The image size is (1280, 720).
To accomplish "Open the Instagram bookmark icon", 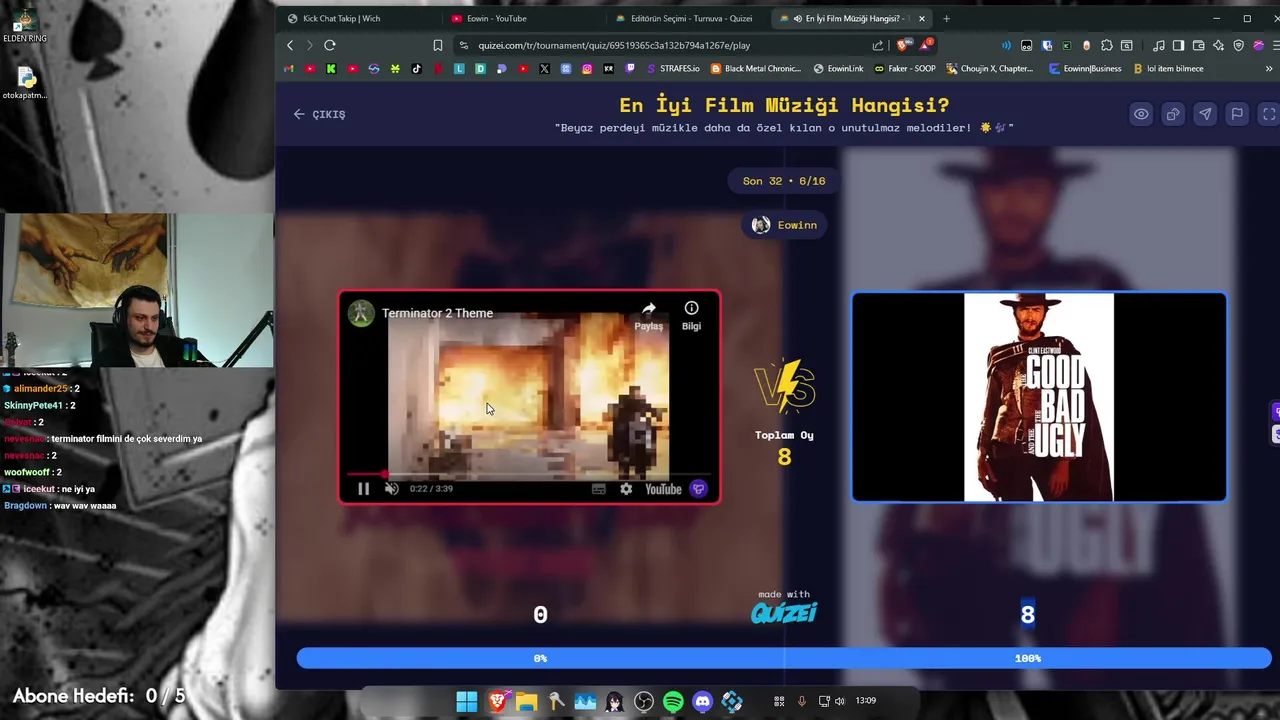I will click(x=587, y=69).
